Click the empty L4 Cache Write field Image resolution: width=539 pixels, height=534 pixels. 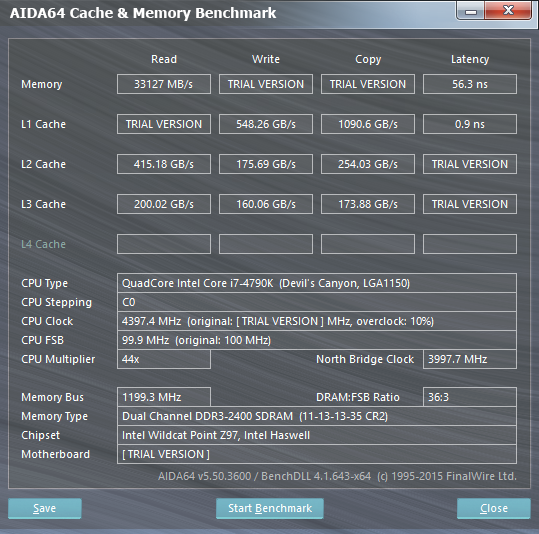coord(266,244)
